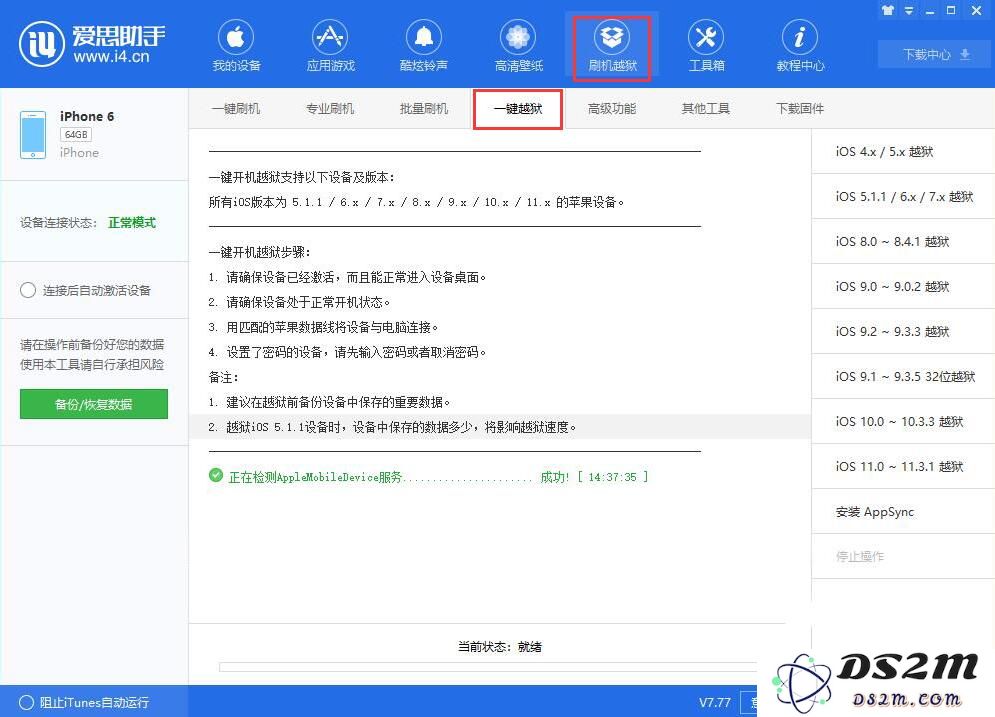Viewport: 995px width, 717px height.
Task: Select iOS 9.1 ~ 9.3.5 32位越狱
Action: pyautogui.click(x=903, y=377)
